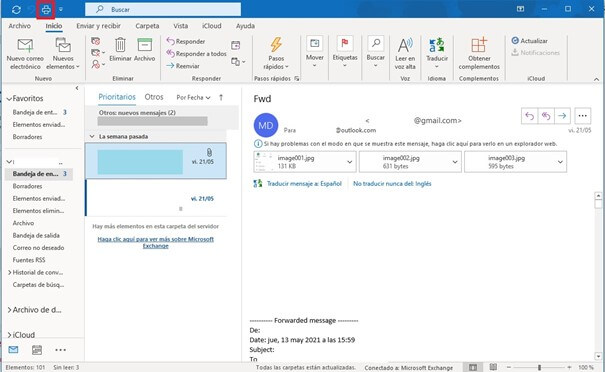Open the Etiquetas flag dropdown
Viewport: 605px width, 372px height.
point(345,52)
